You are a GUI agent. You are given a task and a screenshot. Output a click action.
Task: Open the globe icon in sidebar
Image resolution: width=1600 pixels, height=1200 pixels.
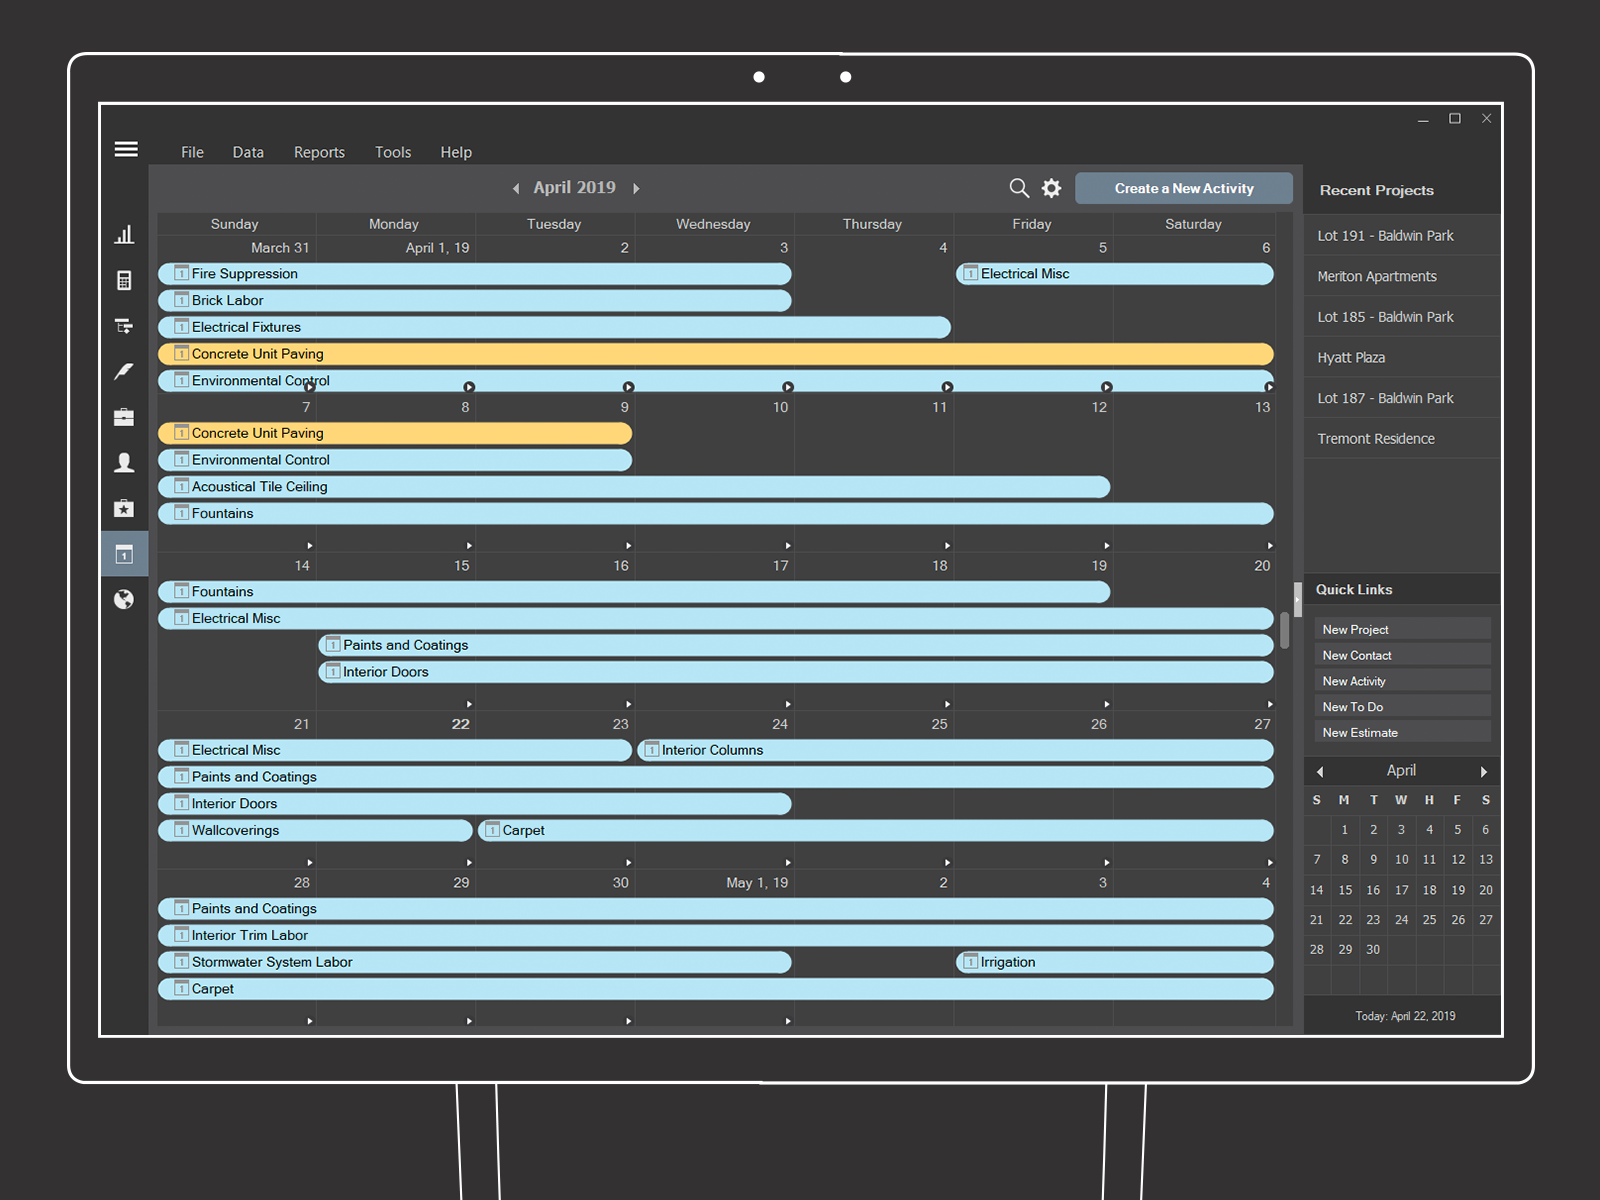124,599
